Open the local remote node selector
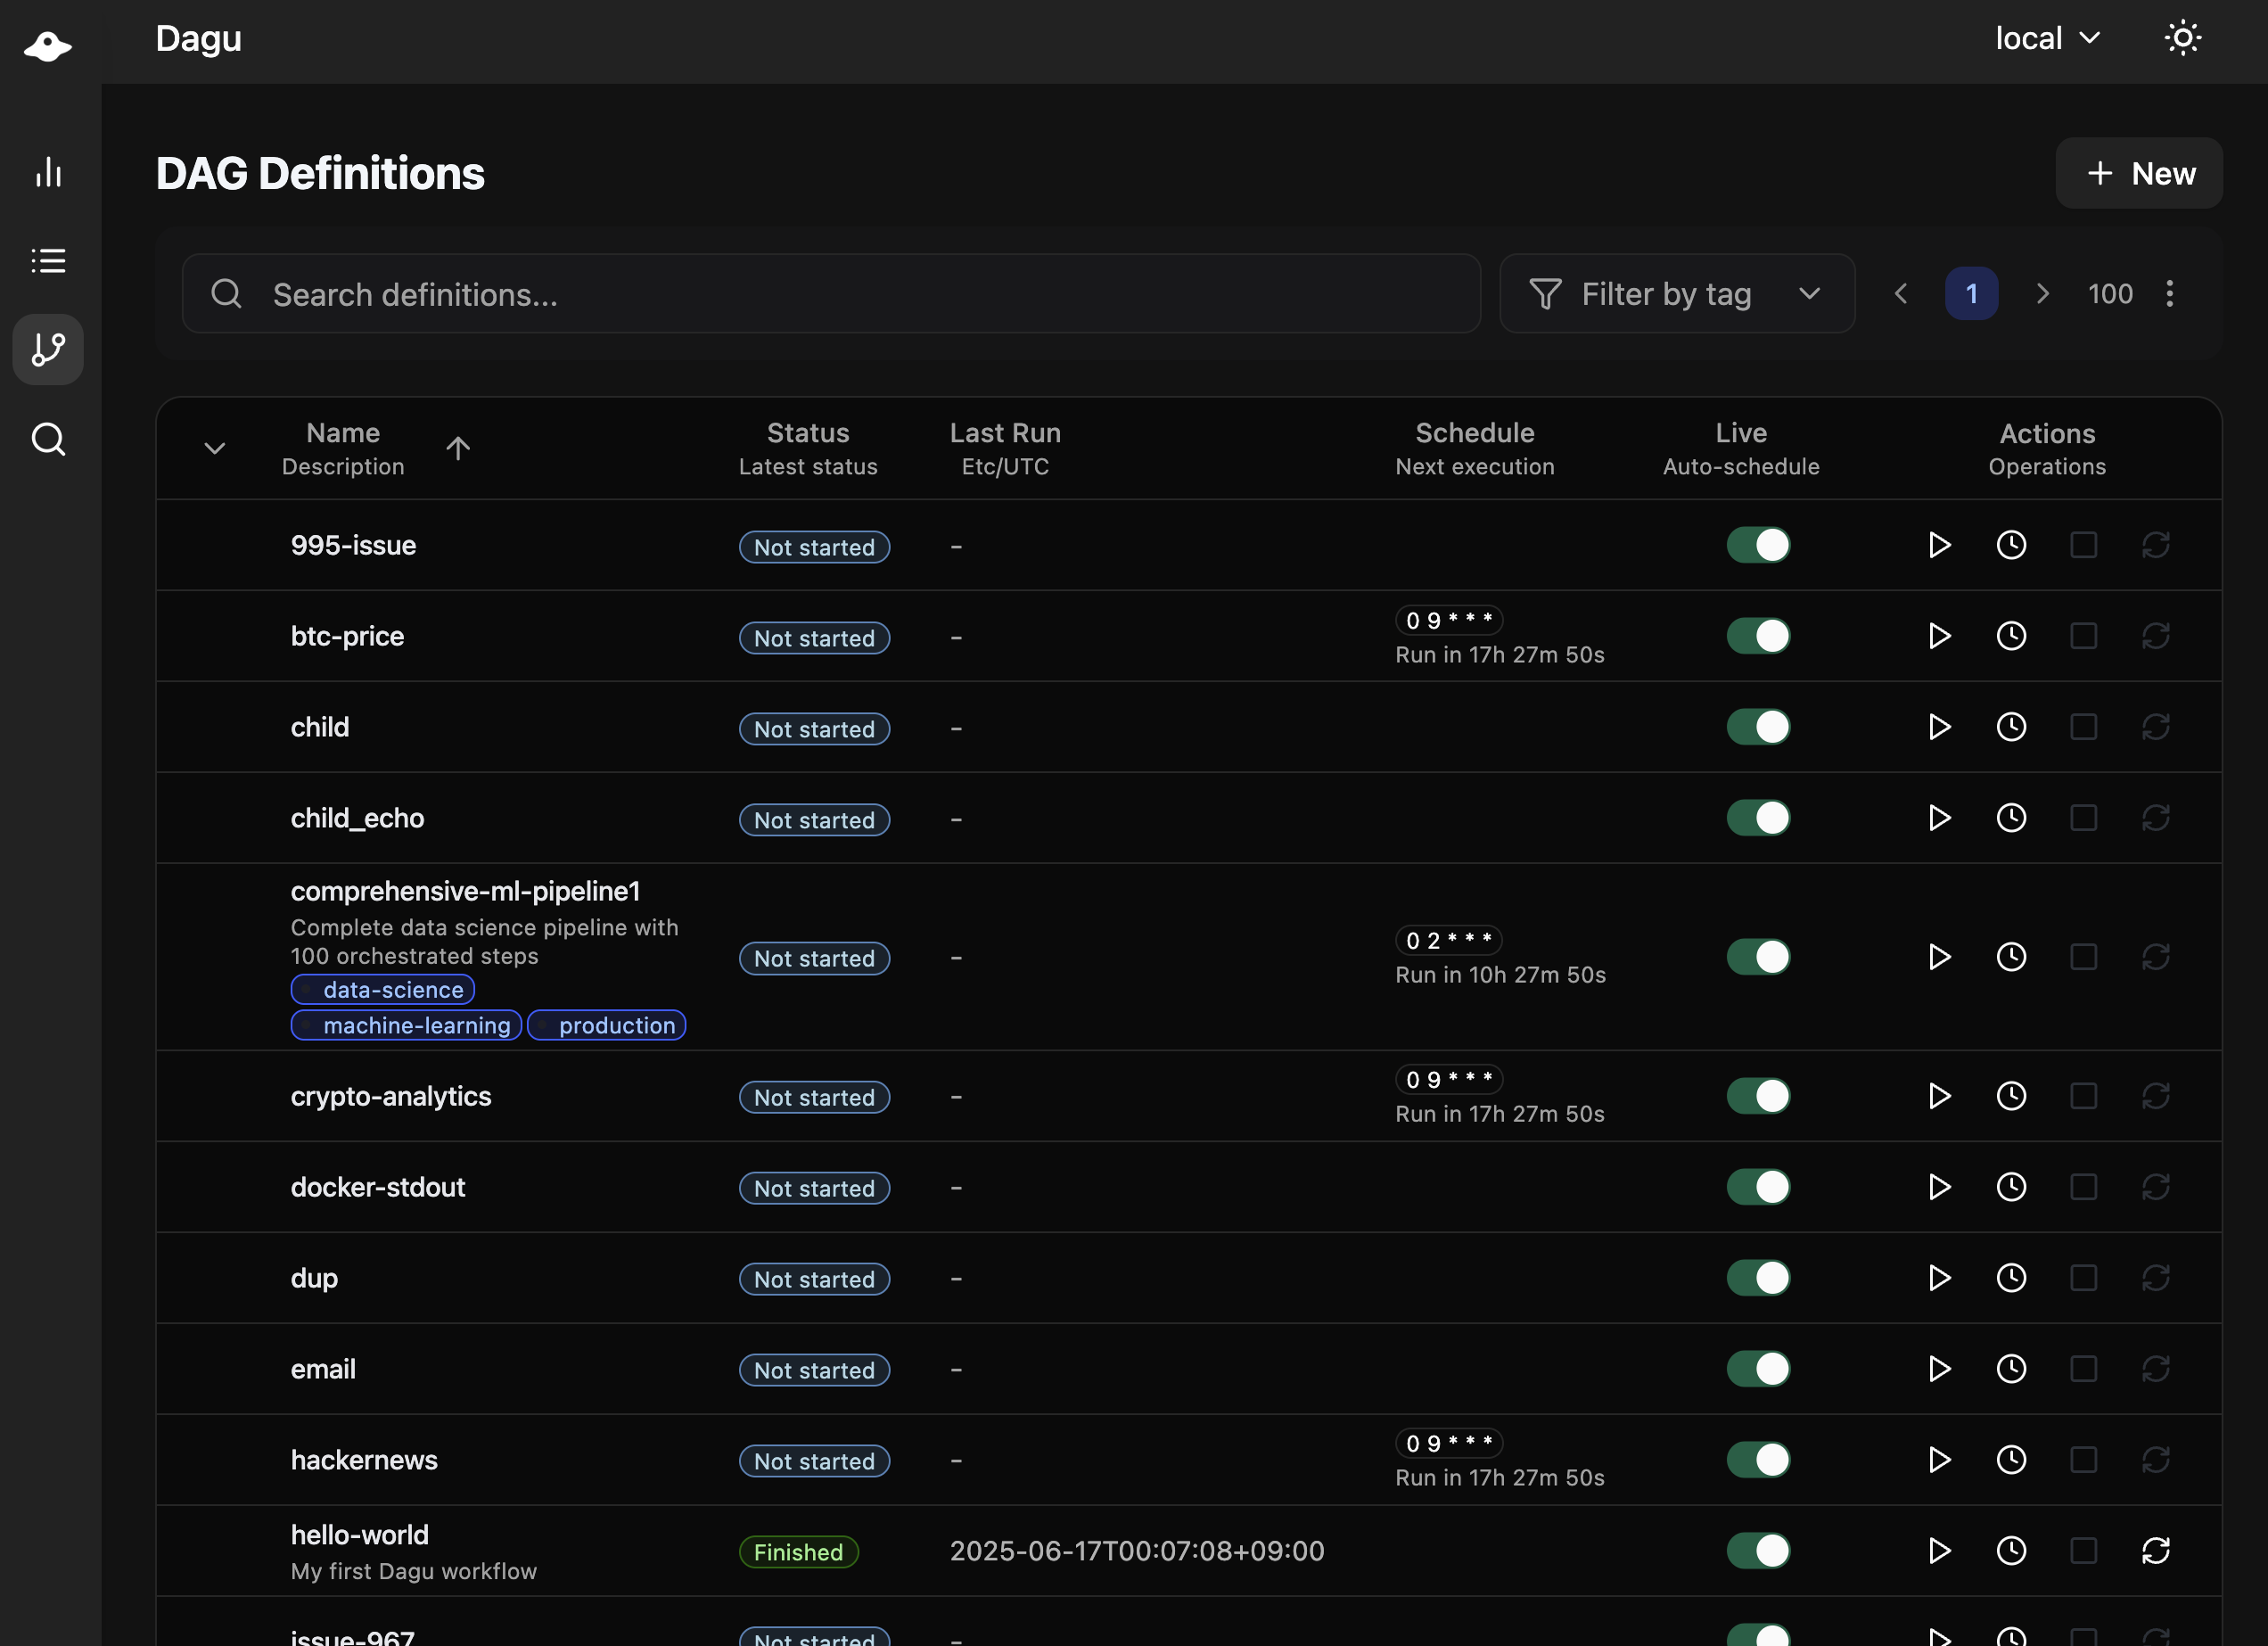This screenshot has width=2268, height=1646. point(2046,38)
